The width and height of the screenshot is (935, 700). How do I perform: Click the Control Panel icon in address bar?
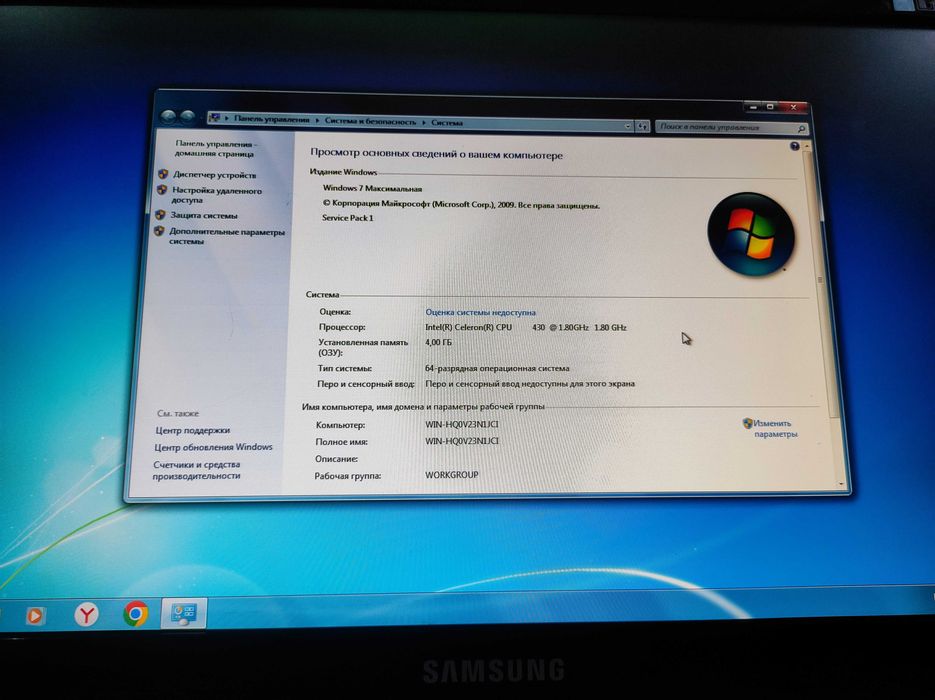point(215,118)
